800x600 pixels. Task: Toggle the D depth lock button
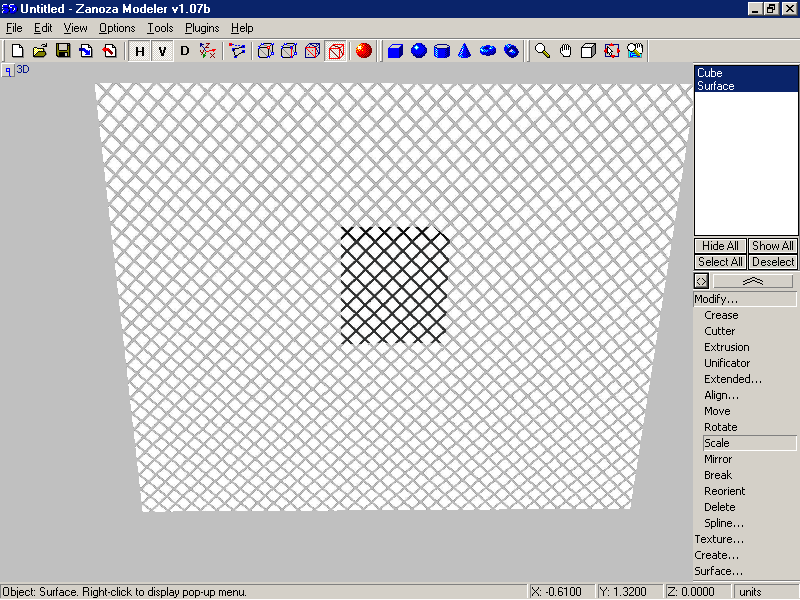184,51
